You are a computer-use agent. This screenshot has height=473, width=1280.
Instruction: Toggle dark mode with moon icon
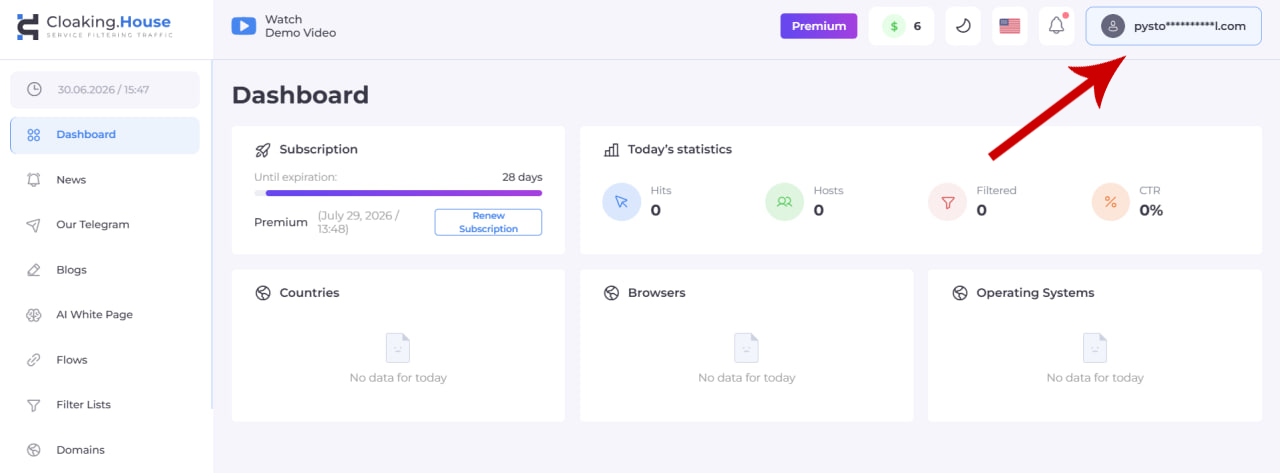[x=963, y=26]
